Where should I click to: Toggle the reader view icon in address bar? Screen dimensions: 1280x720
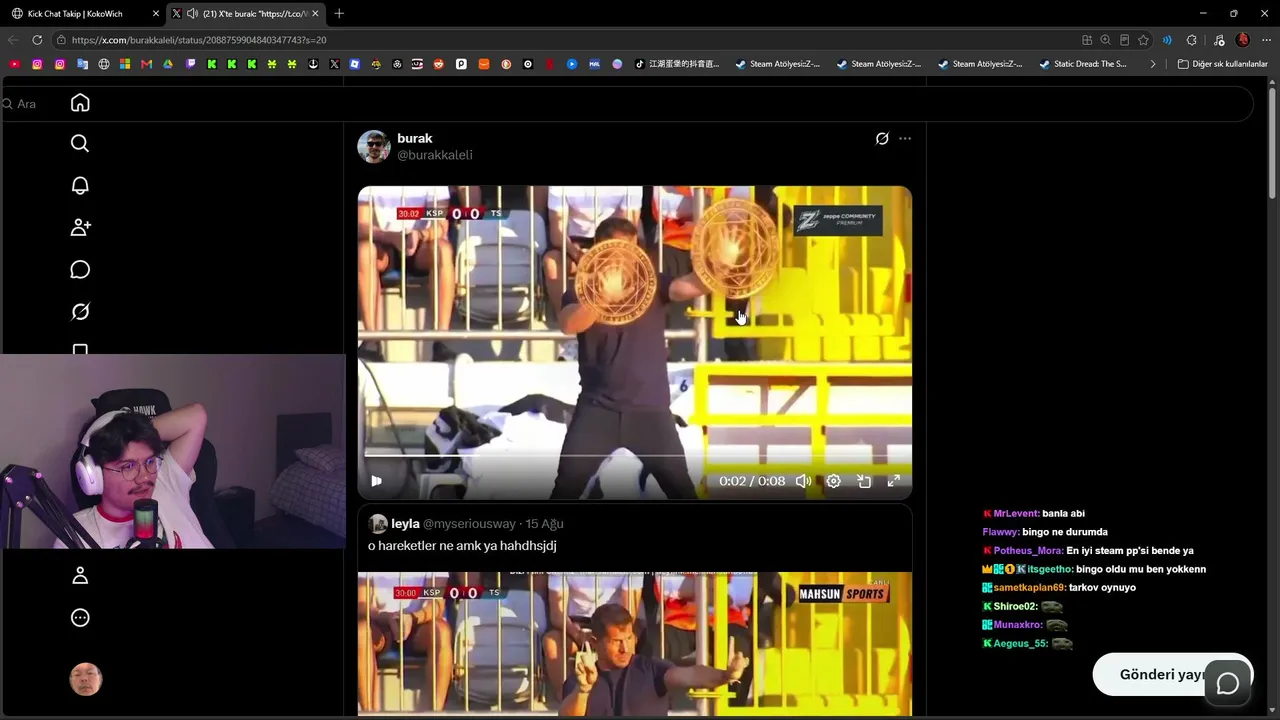tap(1124, 40)
